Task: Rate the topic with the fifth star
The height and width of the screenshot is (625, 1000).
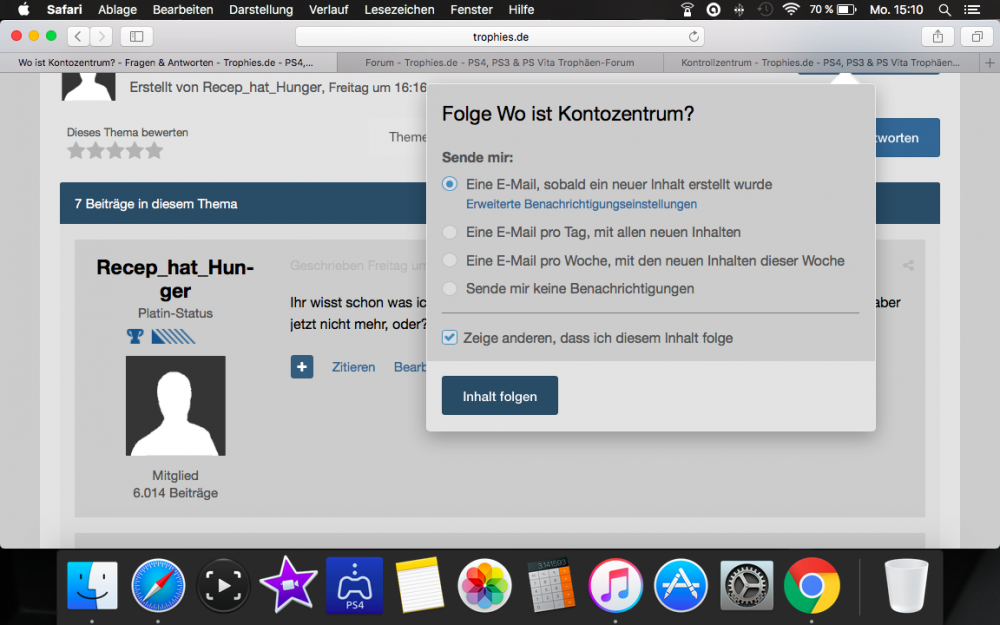Action: (154, 151)
